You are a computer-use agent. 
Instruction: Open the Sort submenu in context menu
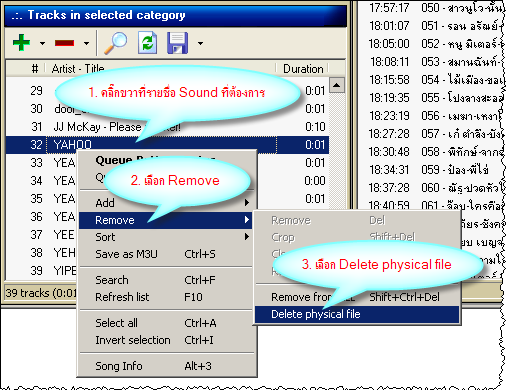coord(165,237)
